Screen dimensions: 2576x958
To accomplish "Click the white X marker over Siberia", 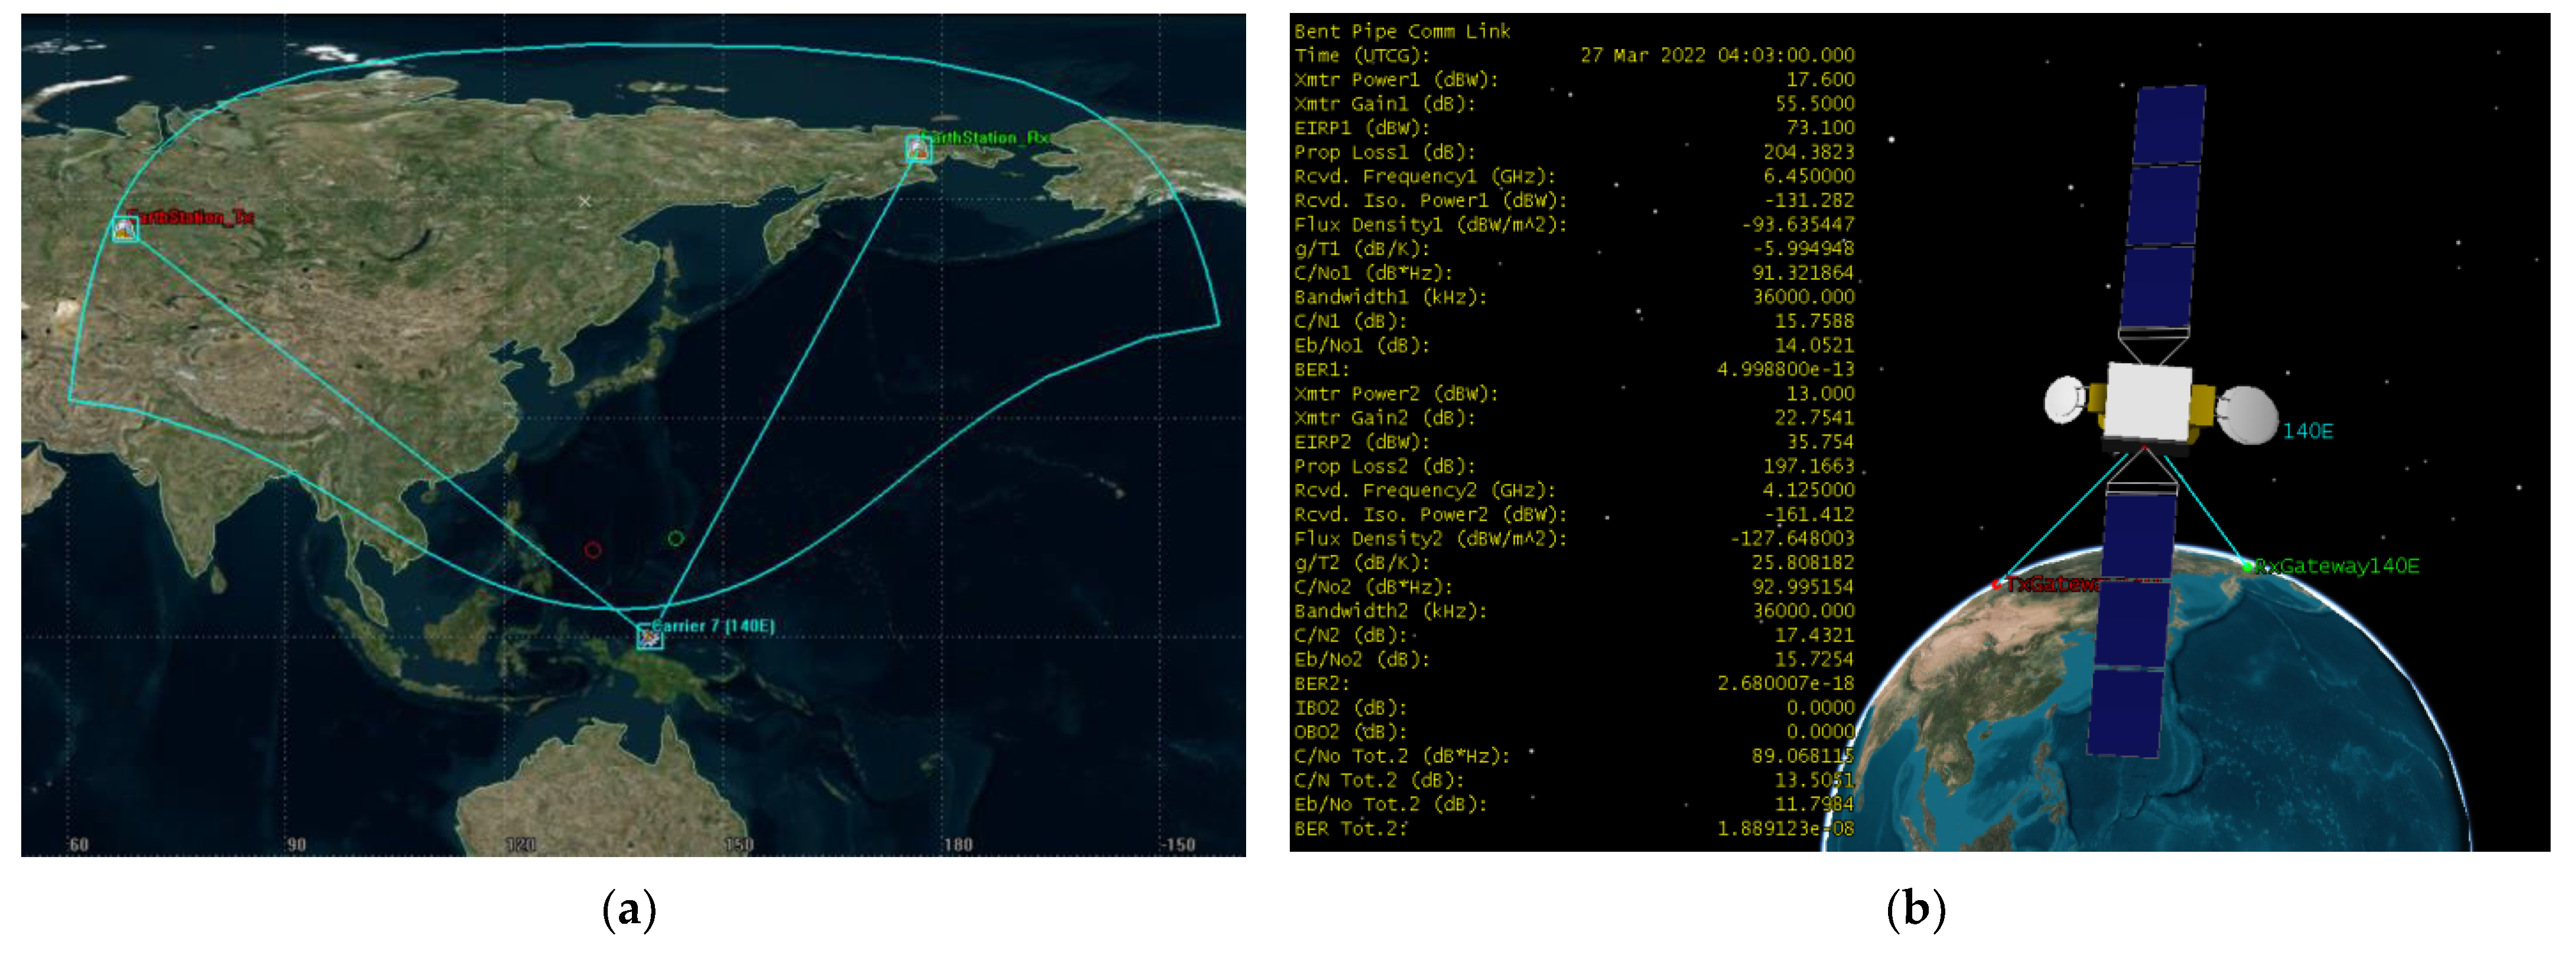I will 585,201.
